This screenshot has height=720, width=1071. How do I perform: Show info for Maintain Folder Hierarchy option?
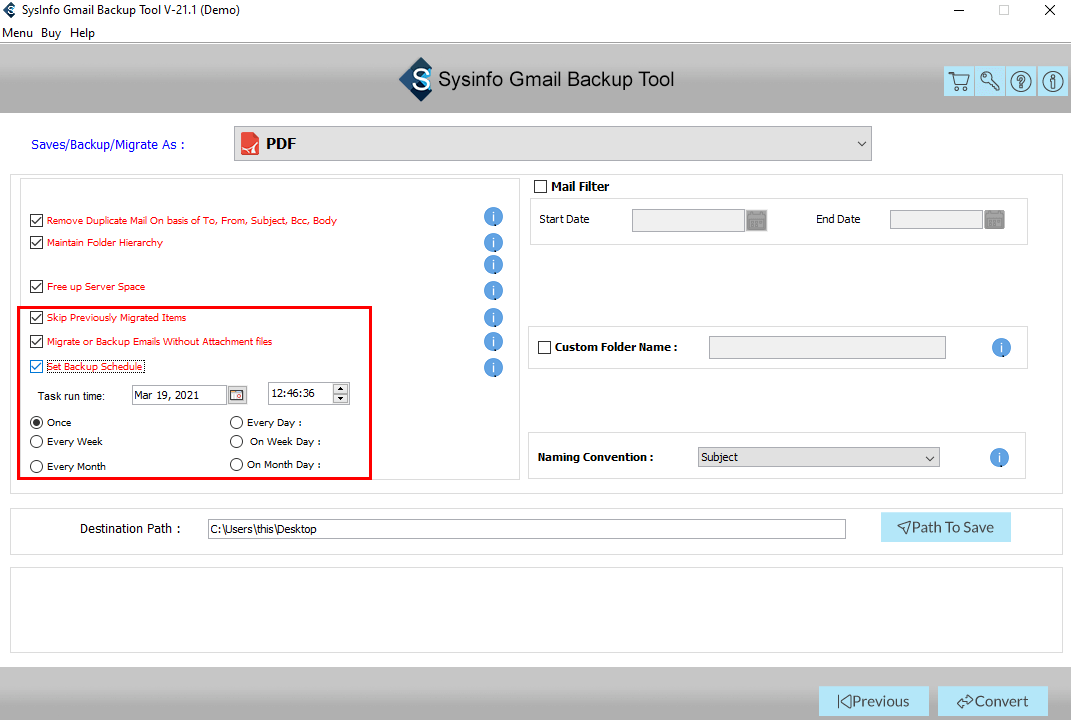(493, 243)
